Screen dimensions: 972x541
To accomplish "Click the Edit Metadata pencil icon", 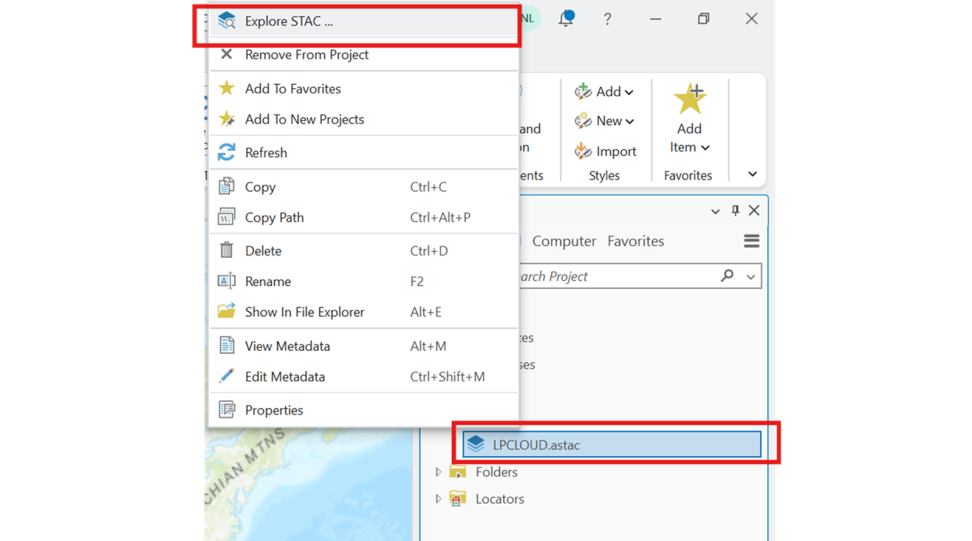I will click(227, 376).
